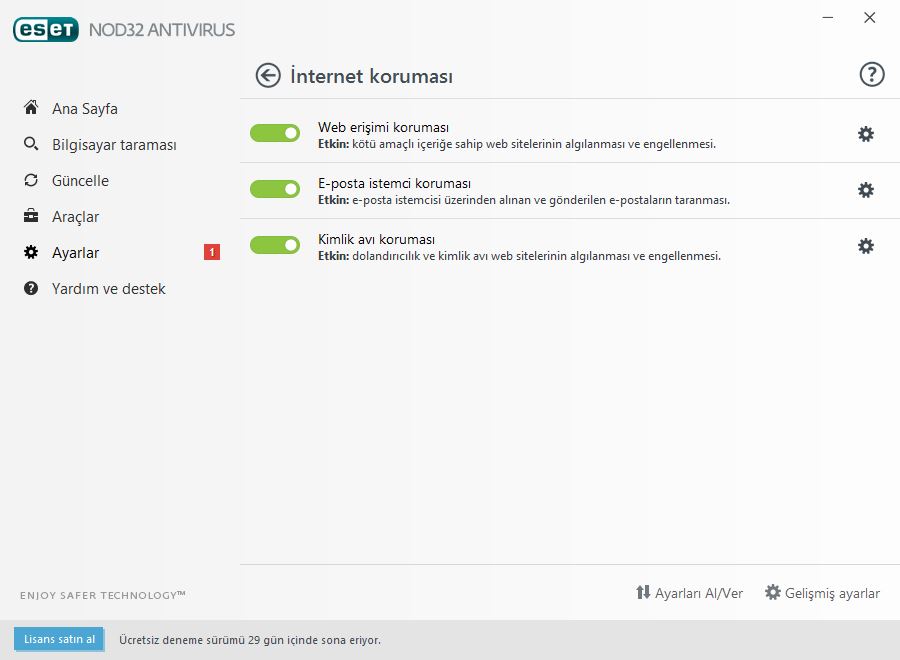Click the gear icon of Gelişmiş ayarlar
The width and height of the screenshot is (900, 660).
773,592
